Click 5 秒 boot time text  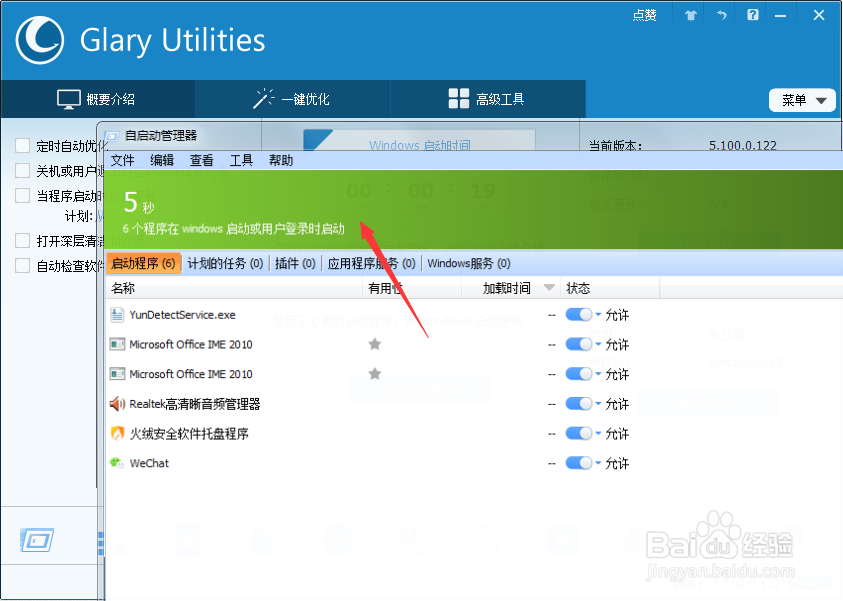(x=139, y=203)
